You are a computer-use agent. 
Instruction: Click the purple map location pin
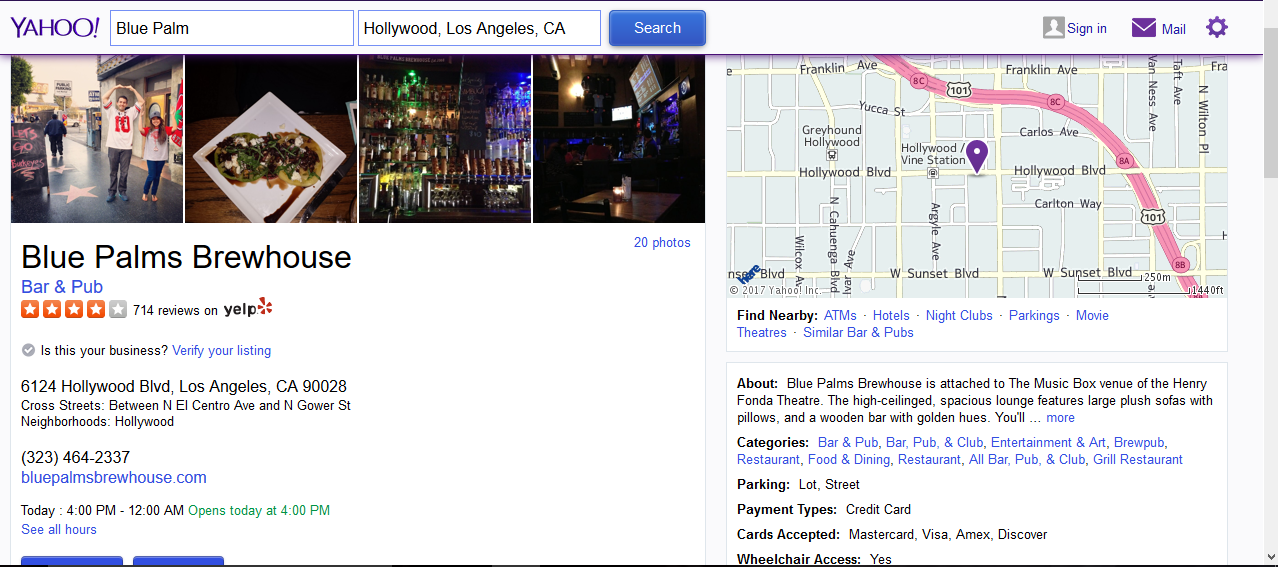[976, 157]
